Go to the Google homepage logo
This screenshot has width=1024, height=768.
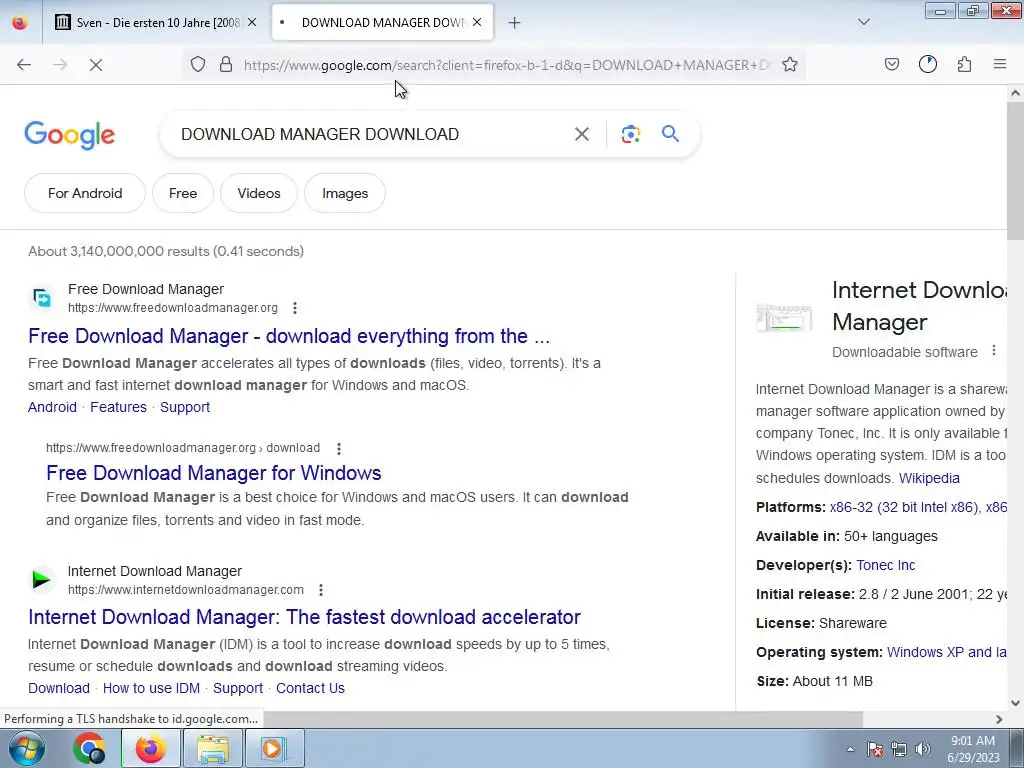pos(69,135)
